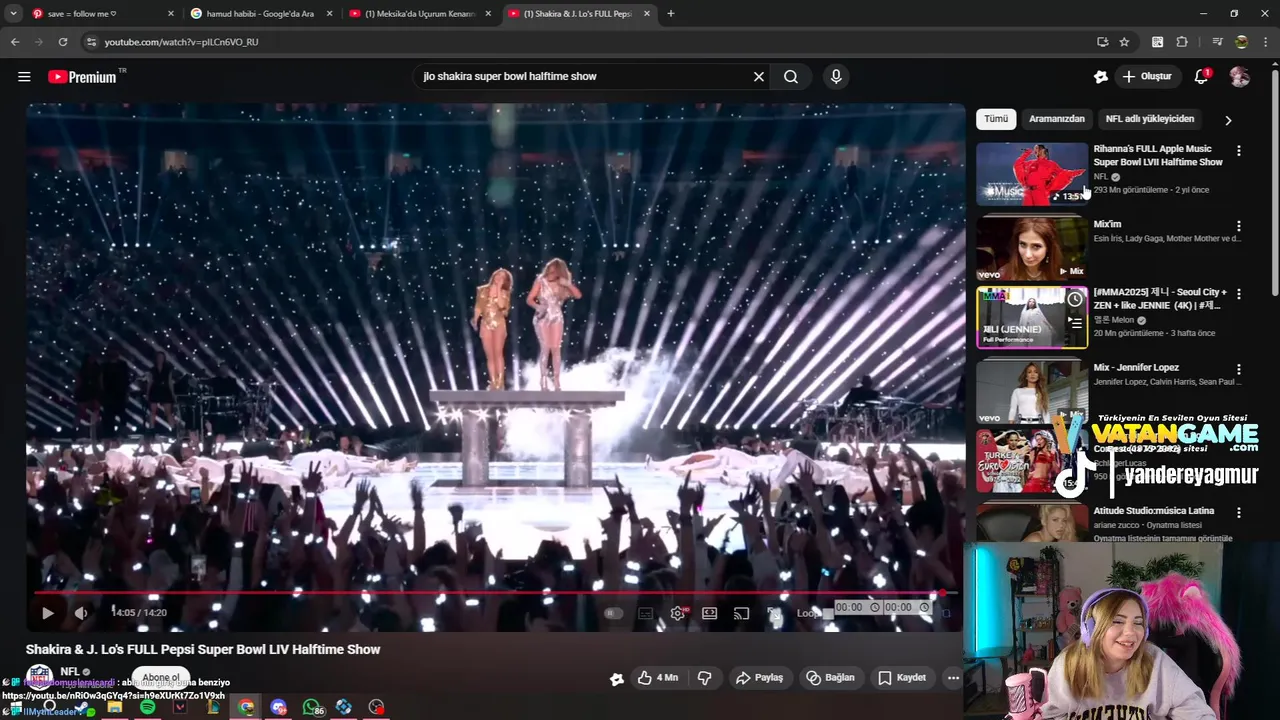Open Rihanna's Super Bowl LVII Halftime Show thumbnail
The height and width of the screenshot is (720, 1280).
point(1032,174)
